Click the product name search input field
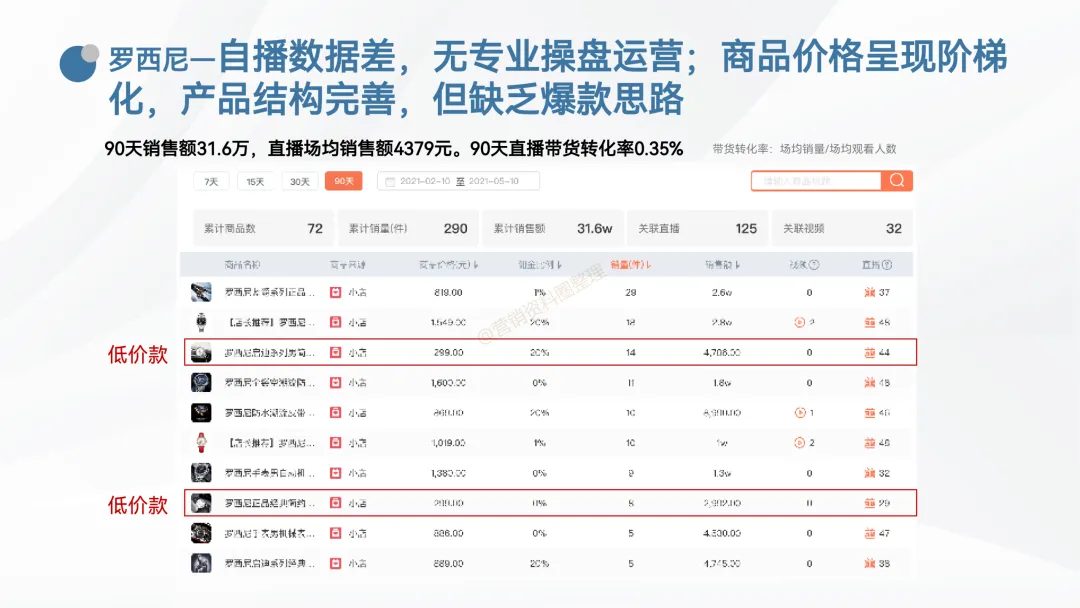 click(x=816, y=181)
